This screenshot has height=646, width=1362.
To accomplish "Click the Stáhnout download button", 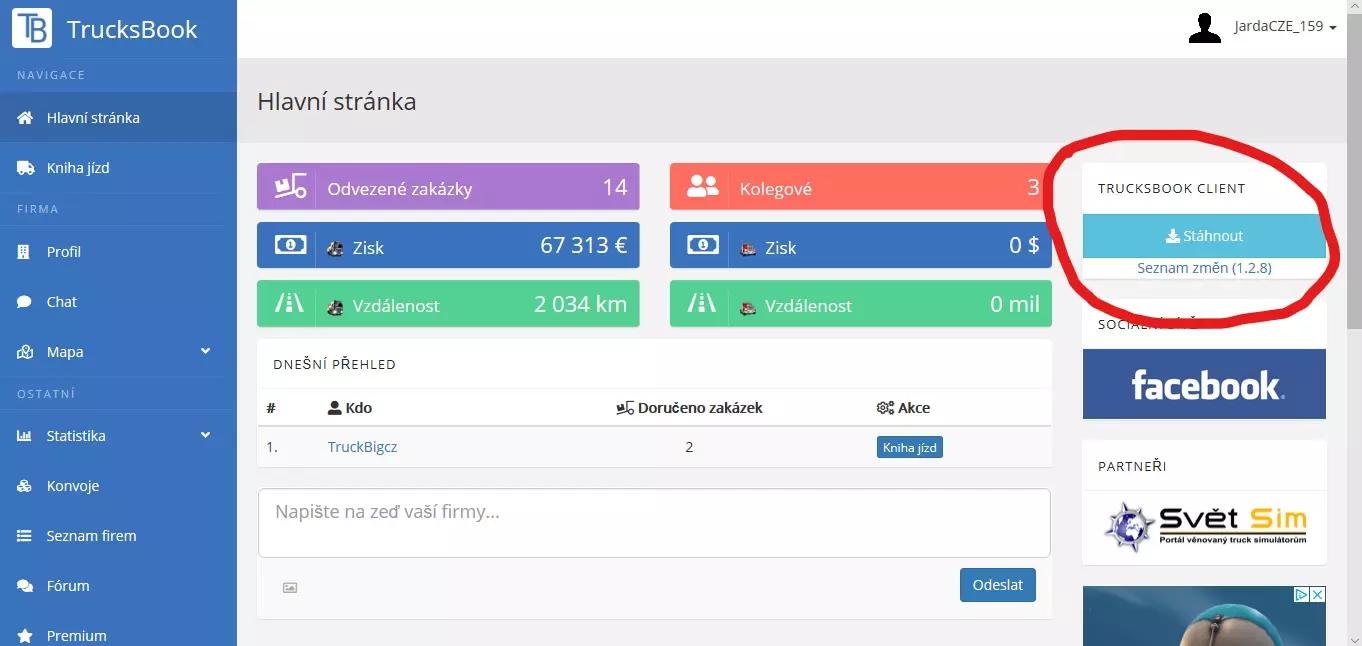I will (1204, 236).
